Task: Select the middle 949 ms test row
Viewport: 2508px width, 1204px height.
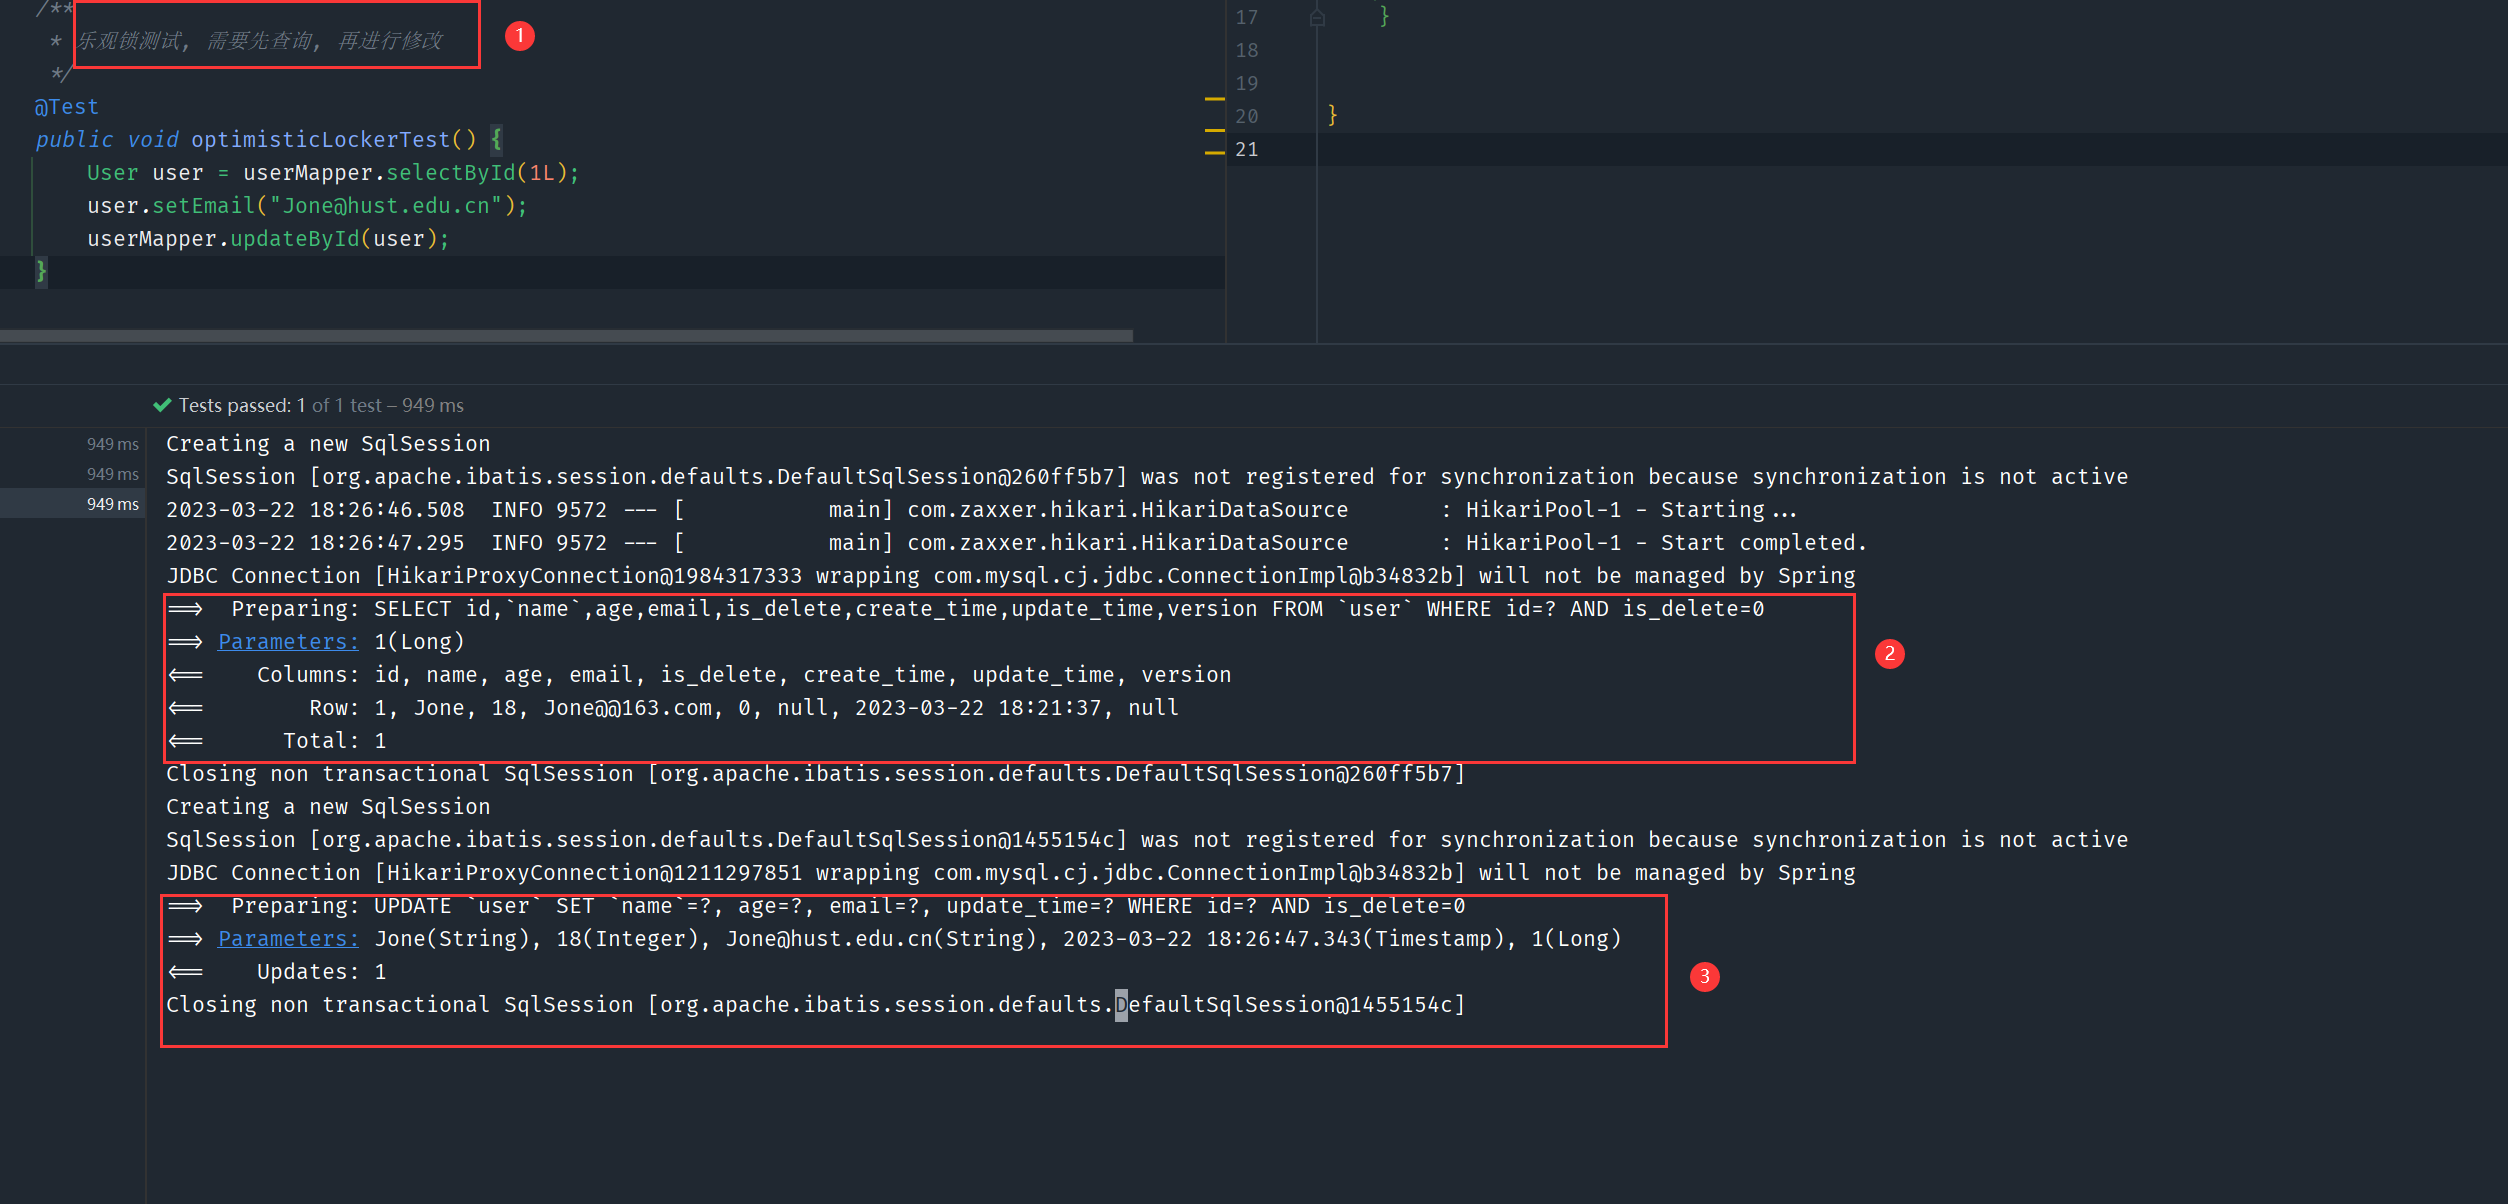Action: pyautogui.click(x=112, y=474)
